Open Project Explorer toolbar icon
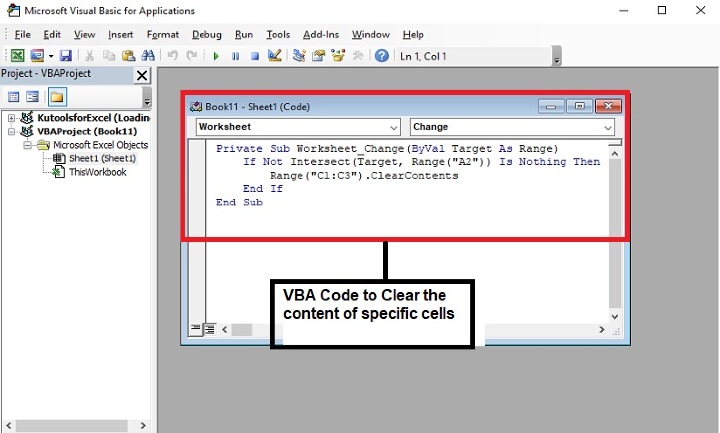The image size is (720, 433). (x=299, y=56)
